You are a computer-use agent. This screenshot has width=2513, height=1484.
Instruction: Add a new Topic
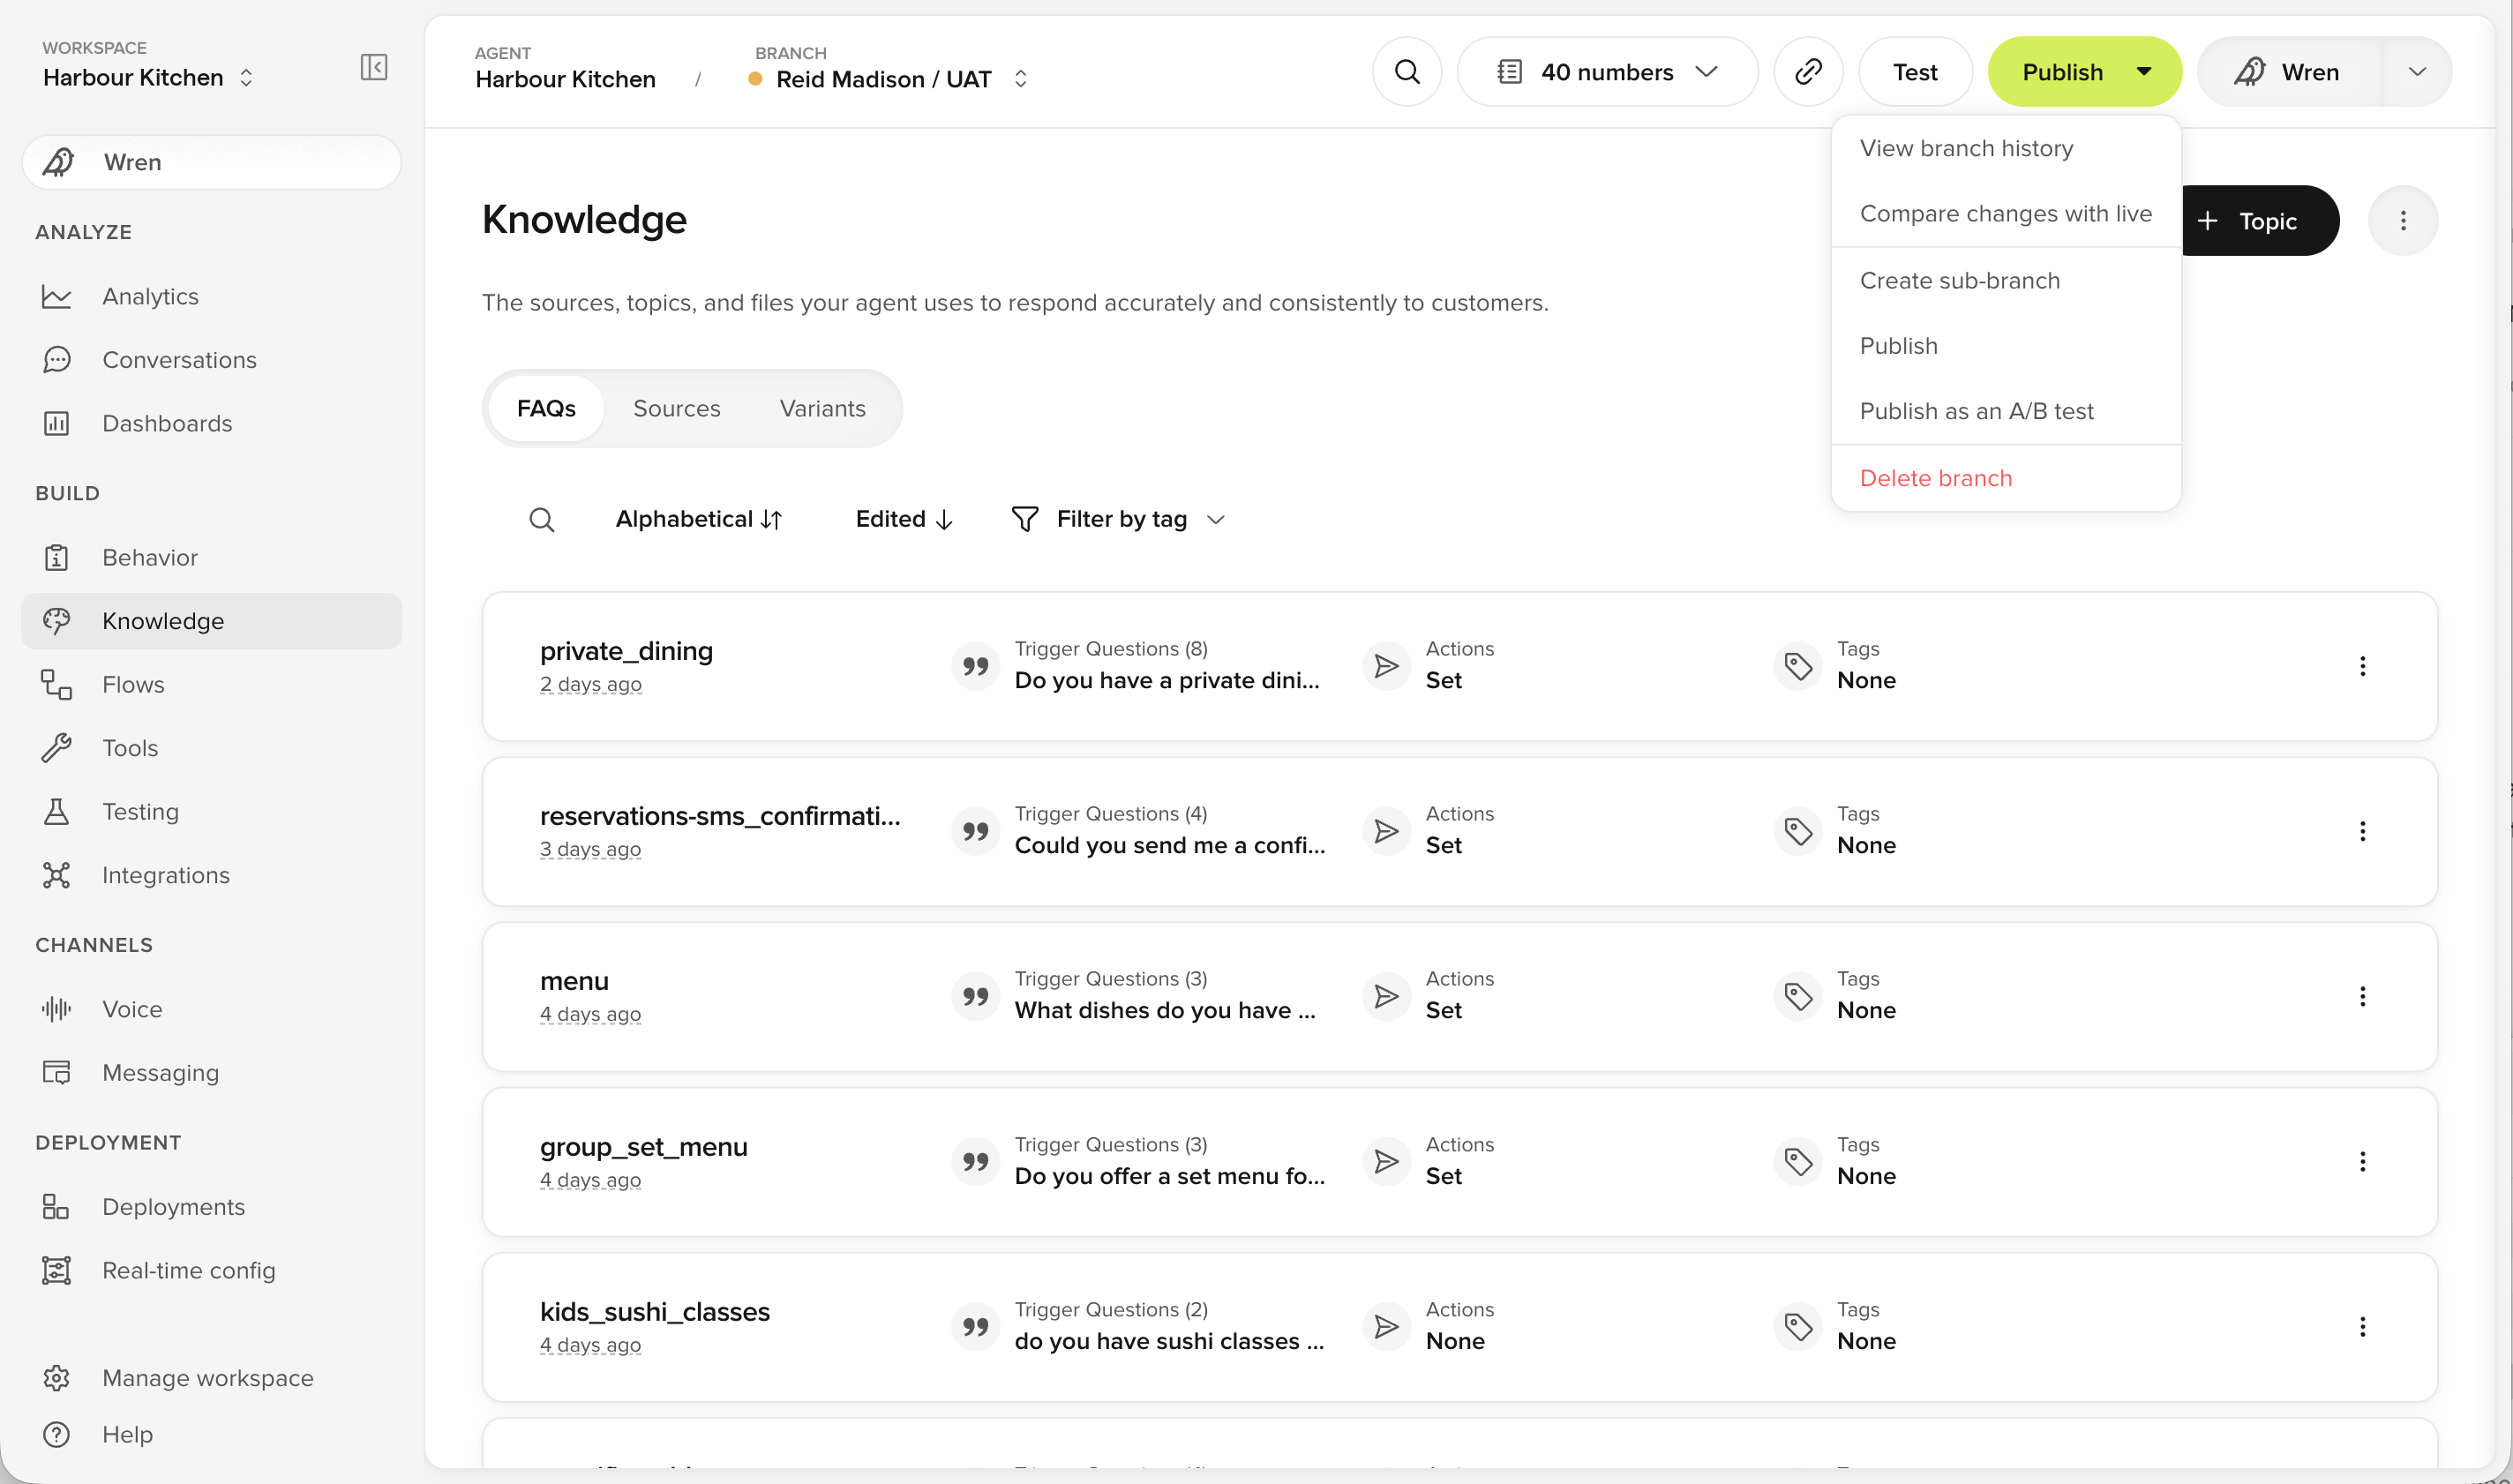click(x=2259, y=220)
